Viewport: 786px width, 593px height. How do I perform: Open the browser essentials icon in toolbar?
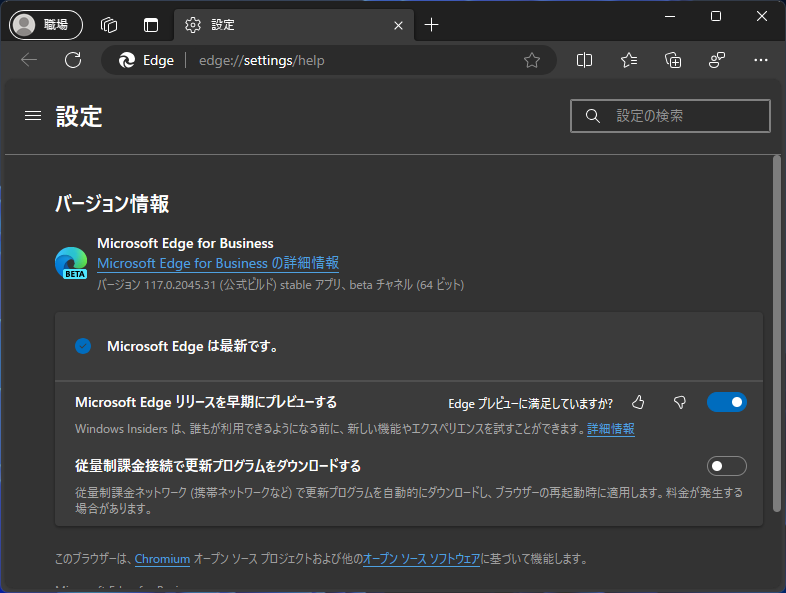pos(717,60)
